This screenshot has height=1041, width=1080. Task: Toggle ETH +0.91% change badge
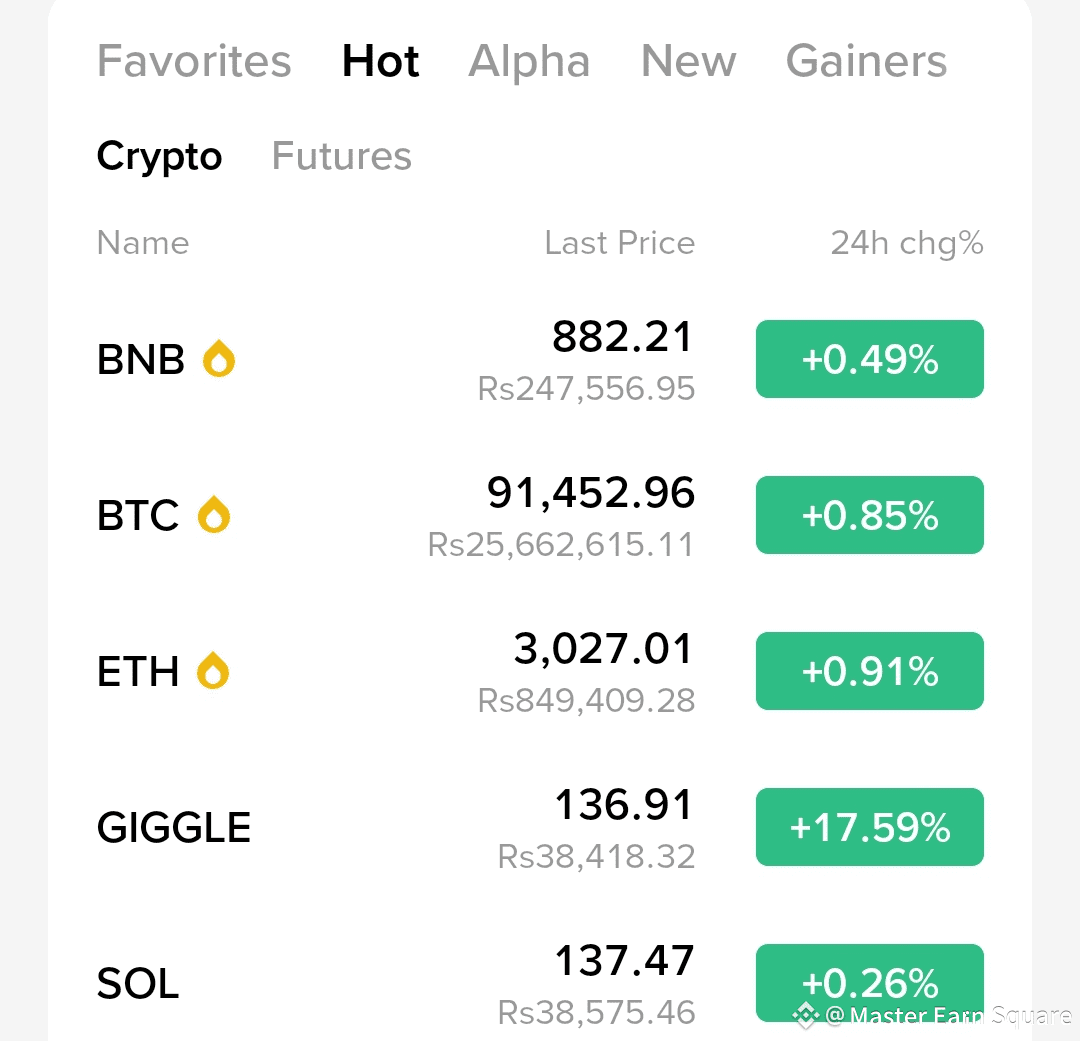(x=869, y=671)
